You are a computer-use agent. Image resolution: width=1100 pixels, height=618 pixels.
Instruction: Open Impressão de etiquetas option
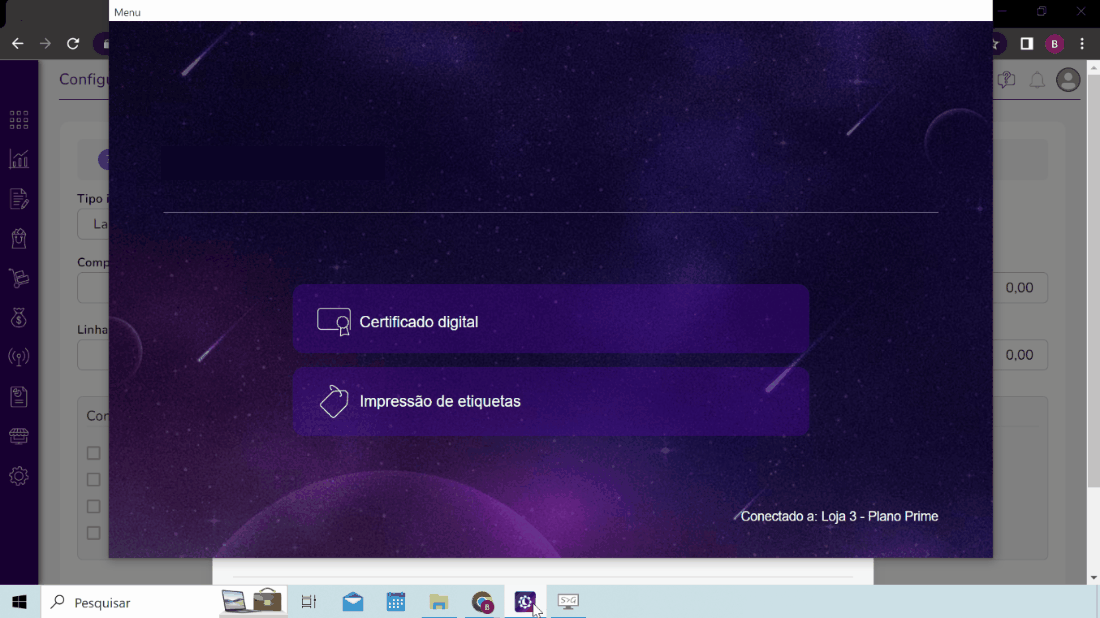[x=551, y=401]
